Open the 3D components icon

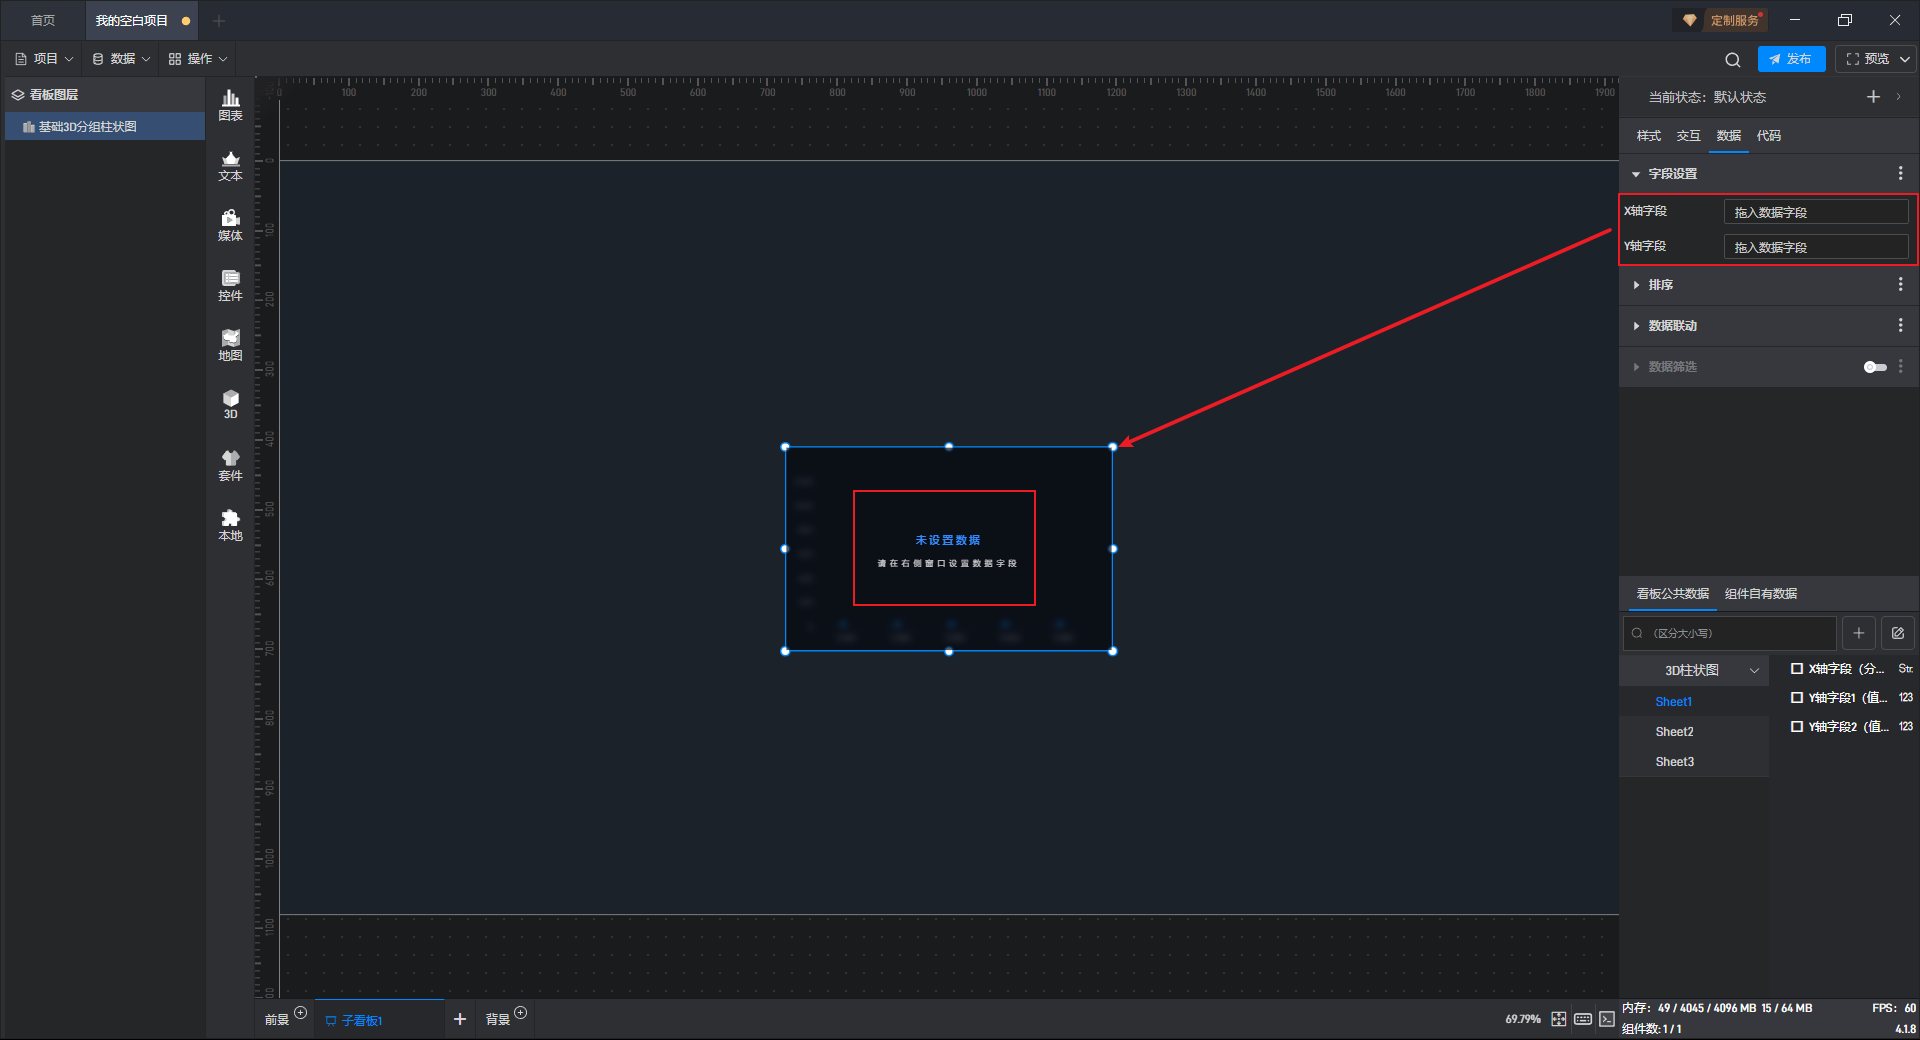230,404
